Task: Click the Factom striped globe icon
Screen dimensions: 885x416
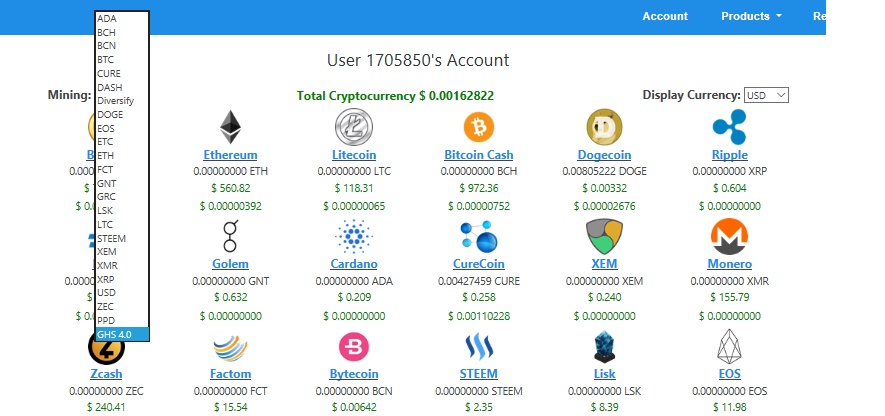Action: tap(230, 348)
